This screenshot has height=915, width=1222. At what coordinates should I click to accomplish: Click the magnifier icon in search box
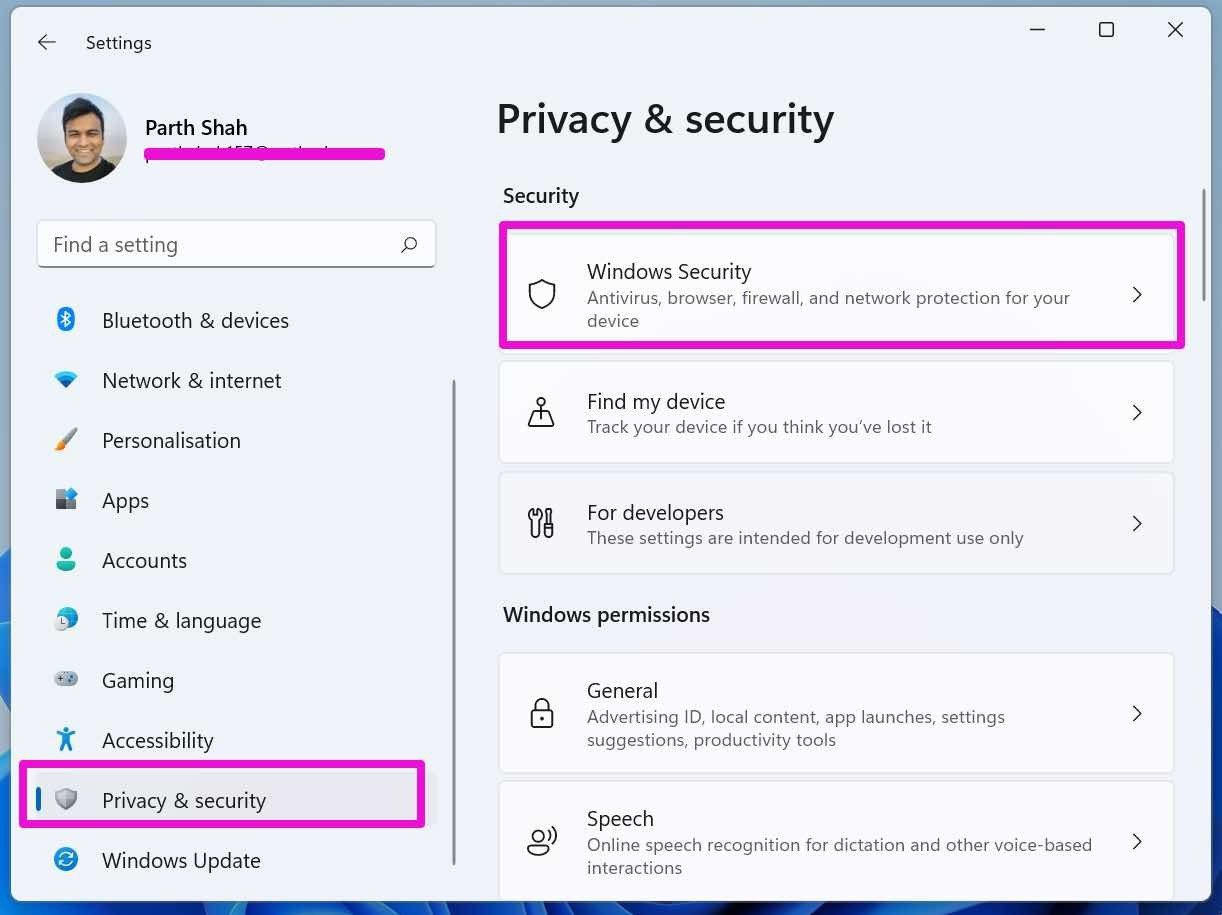point(409,244)
